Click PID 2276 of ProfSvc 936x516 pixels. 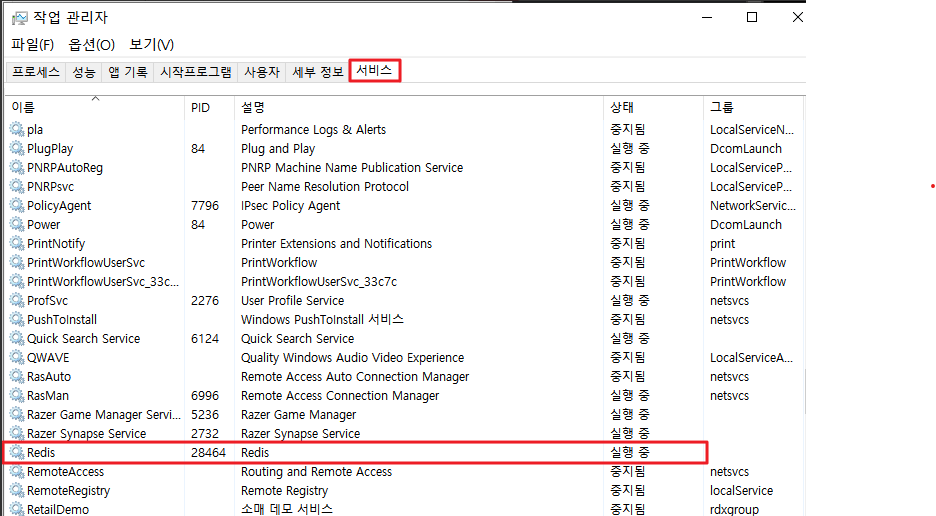click(205, 300)
